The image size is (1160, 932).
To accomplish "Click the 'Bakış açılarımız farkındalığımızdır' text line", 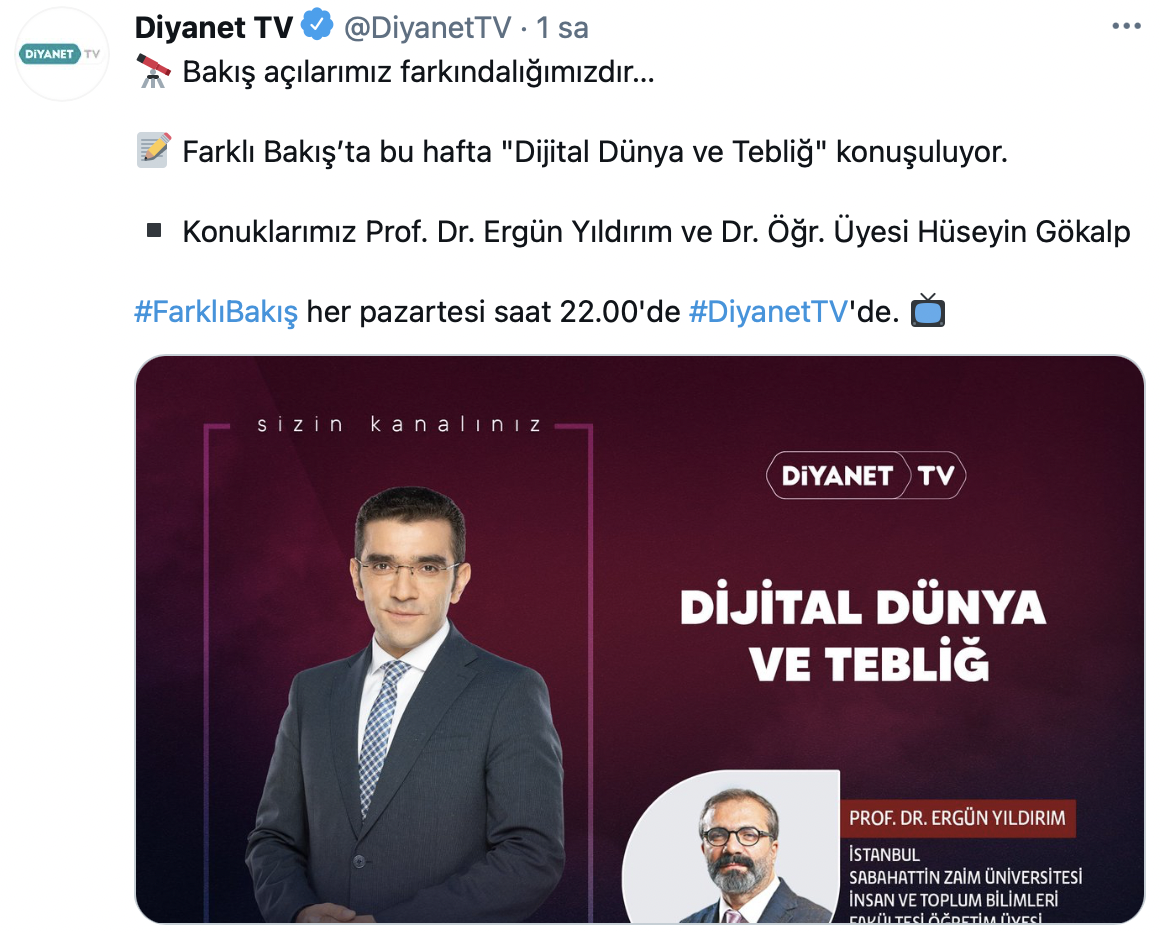I will 419,72.
